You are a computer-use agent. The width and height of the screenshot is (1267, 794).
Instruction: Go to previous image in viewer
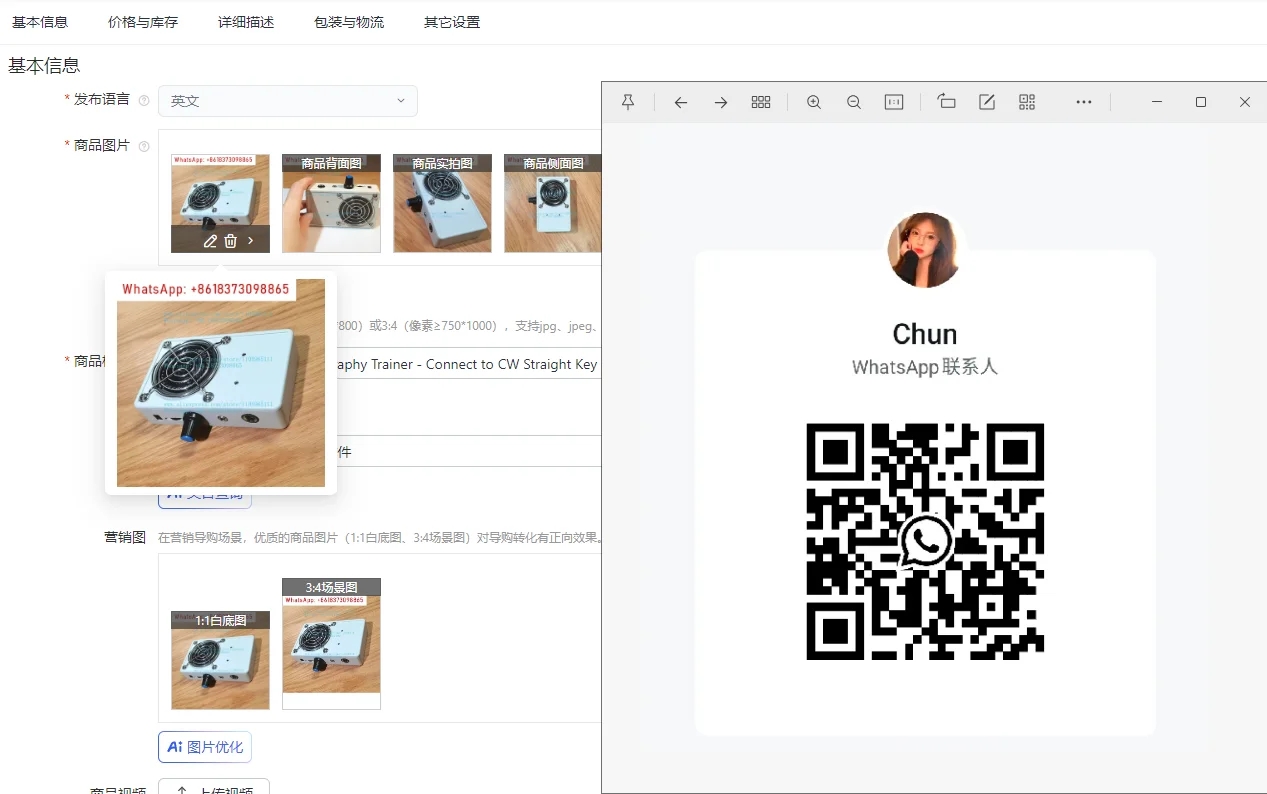point(681,102)
